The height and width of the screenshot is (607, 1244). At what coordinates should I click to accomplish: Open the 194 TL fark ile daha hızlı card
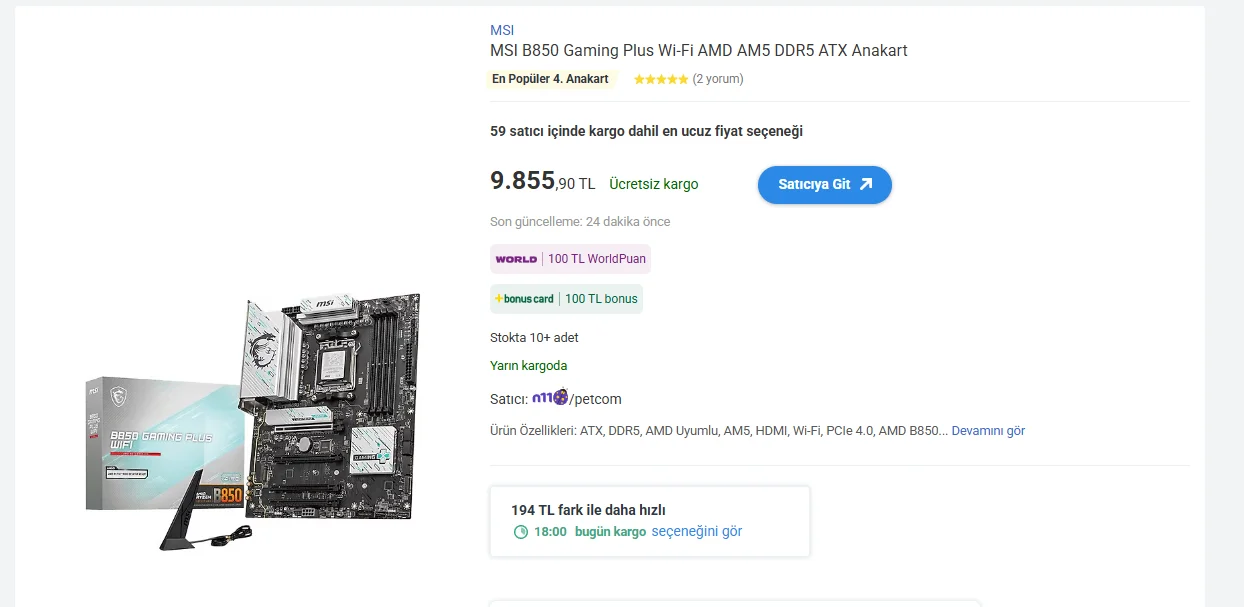coord(650,521)
